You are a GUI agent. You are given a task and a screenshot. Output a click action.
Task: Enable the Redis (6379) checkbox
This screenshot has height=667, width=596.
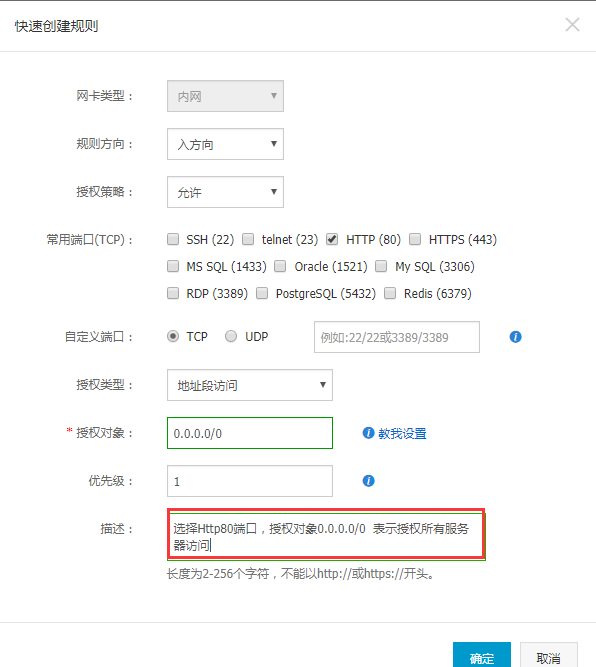[390, 293]
